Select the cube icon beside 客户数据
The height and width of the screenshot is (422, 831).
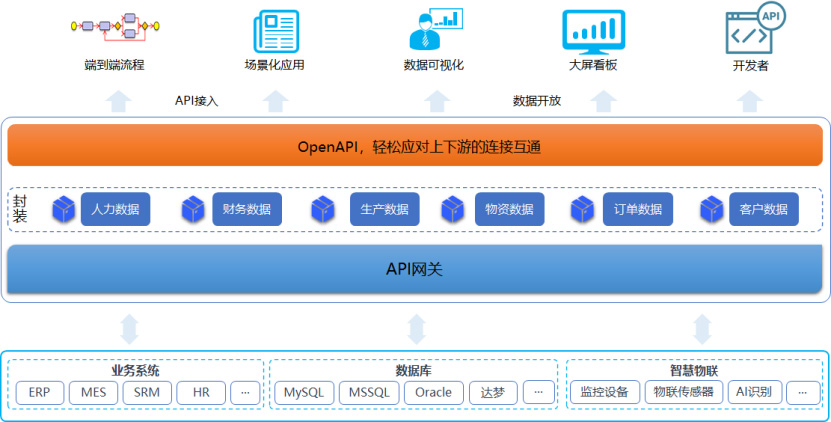pos(712,209)
